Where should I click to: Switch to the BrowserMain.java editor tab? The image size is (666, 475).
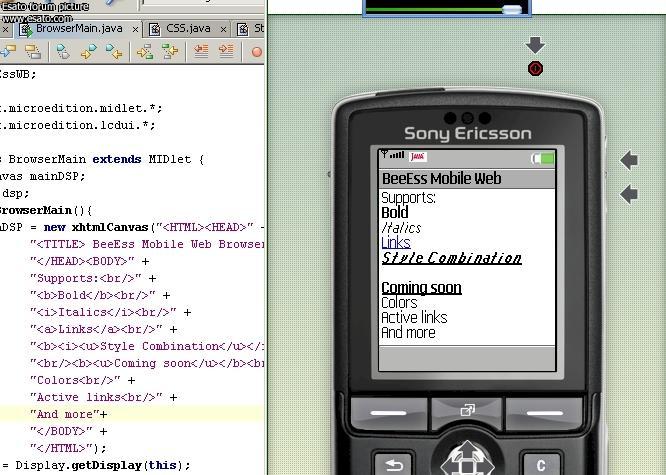[x=79, y=29]
